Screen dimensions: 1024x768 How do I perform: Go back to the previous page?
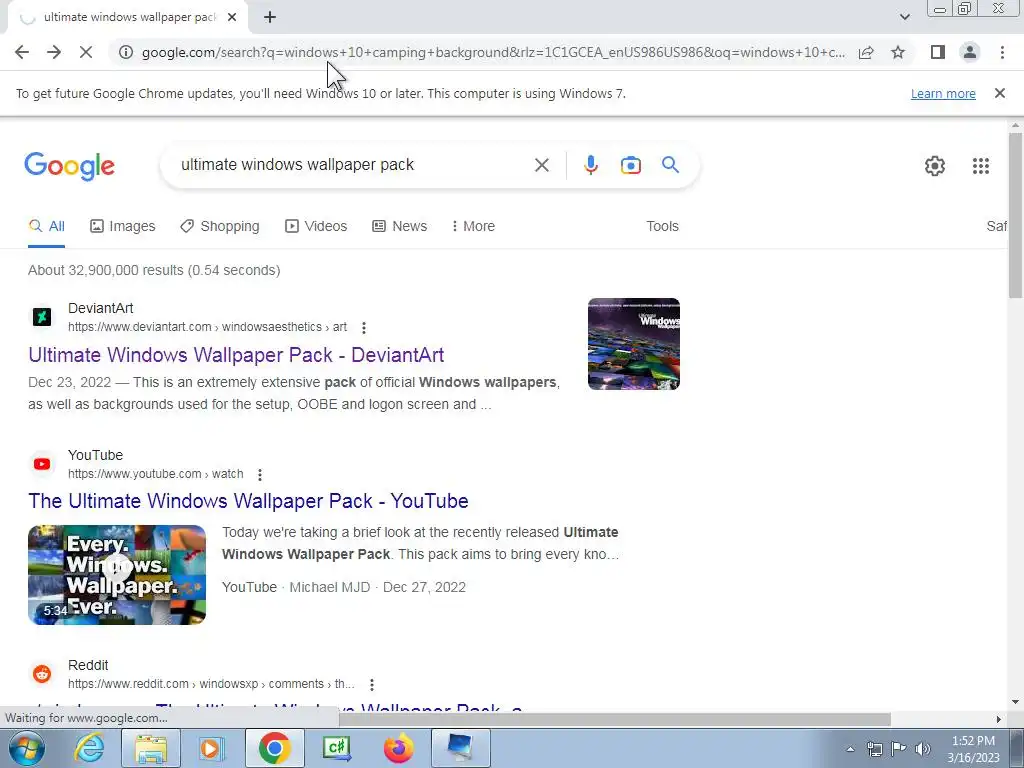tap(22, 52)
